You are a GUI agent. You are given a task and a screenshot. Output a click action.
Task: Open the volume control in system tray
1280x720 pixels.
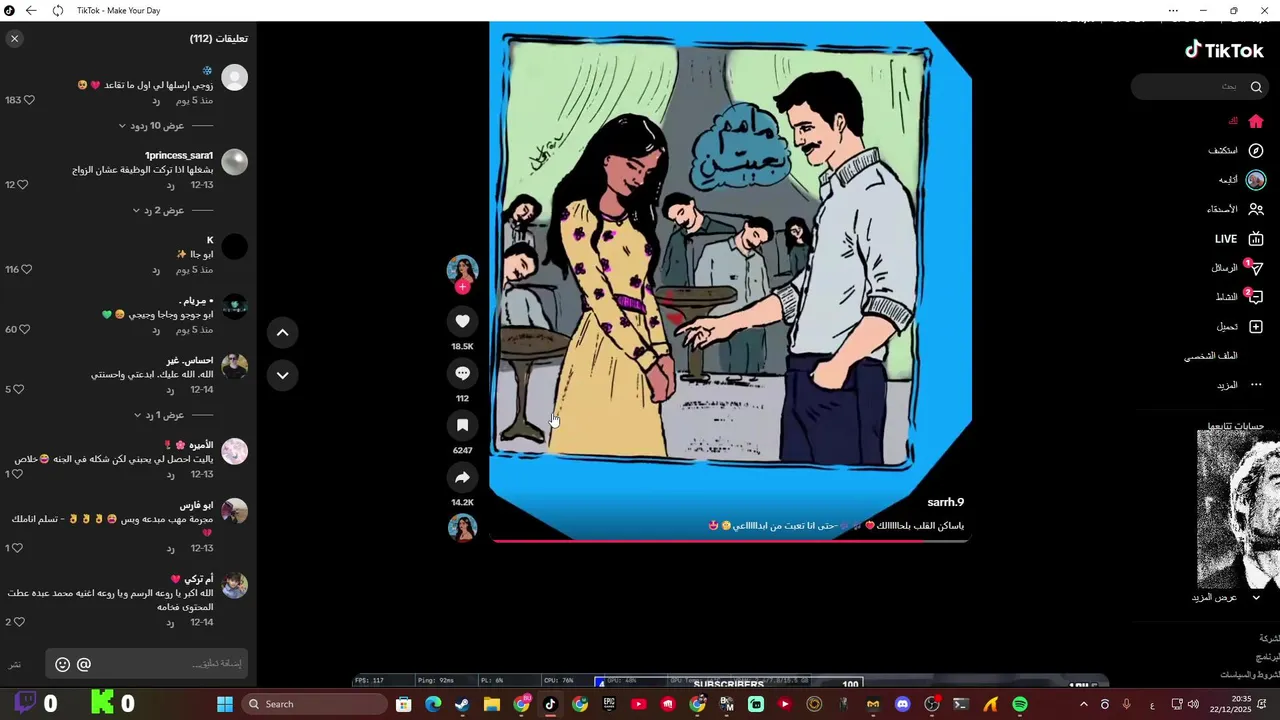pyautogui.click(x=1193, y=704)
